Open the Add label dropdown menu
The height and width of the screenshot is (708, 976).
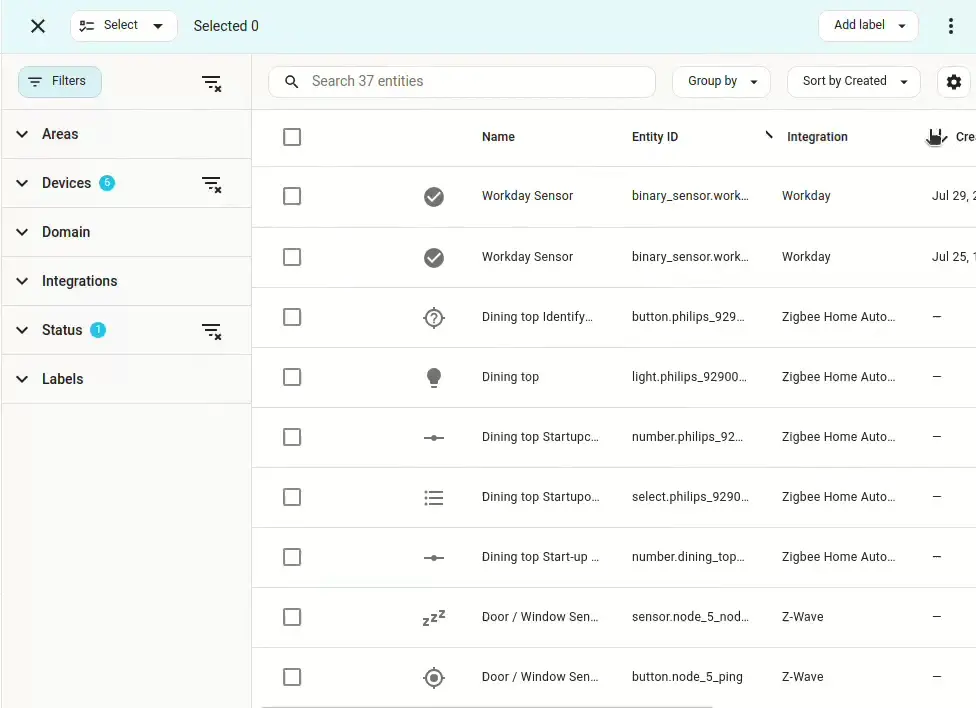click(x=867, y=25)
